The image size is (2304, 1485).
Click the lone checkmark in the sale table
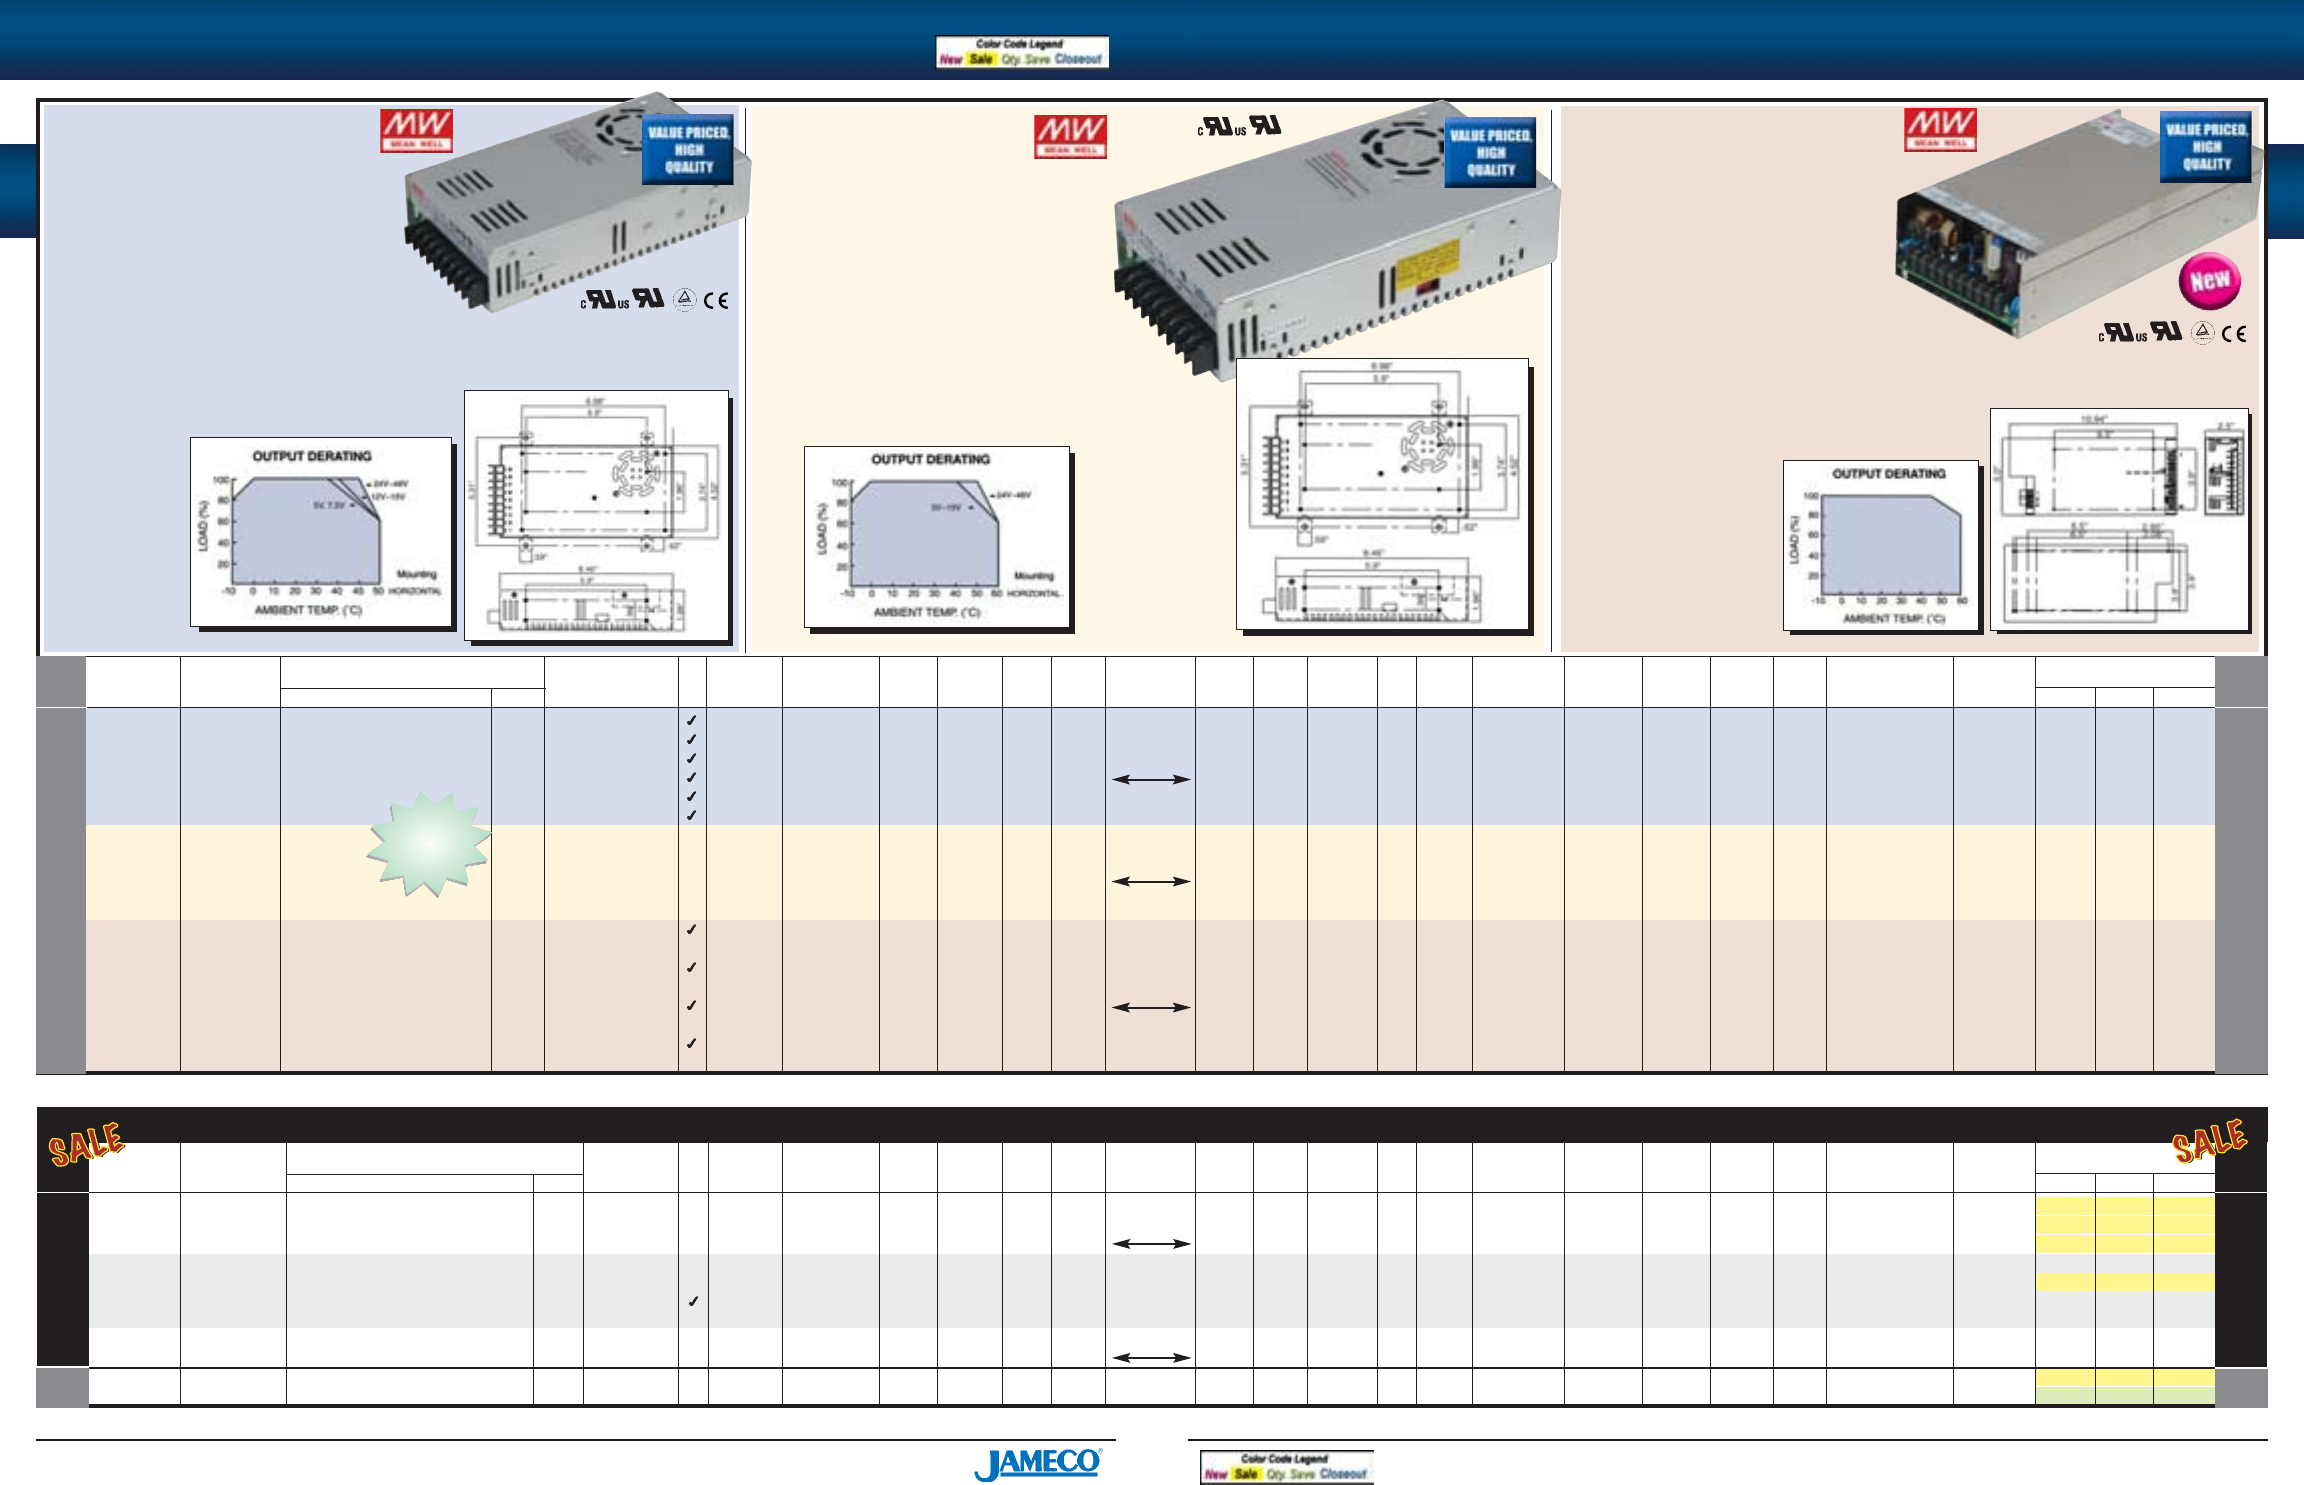coord(692,1301)
